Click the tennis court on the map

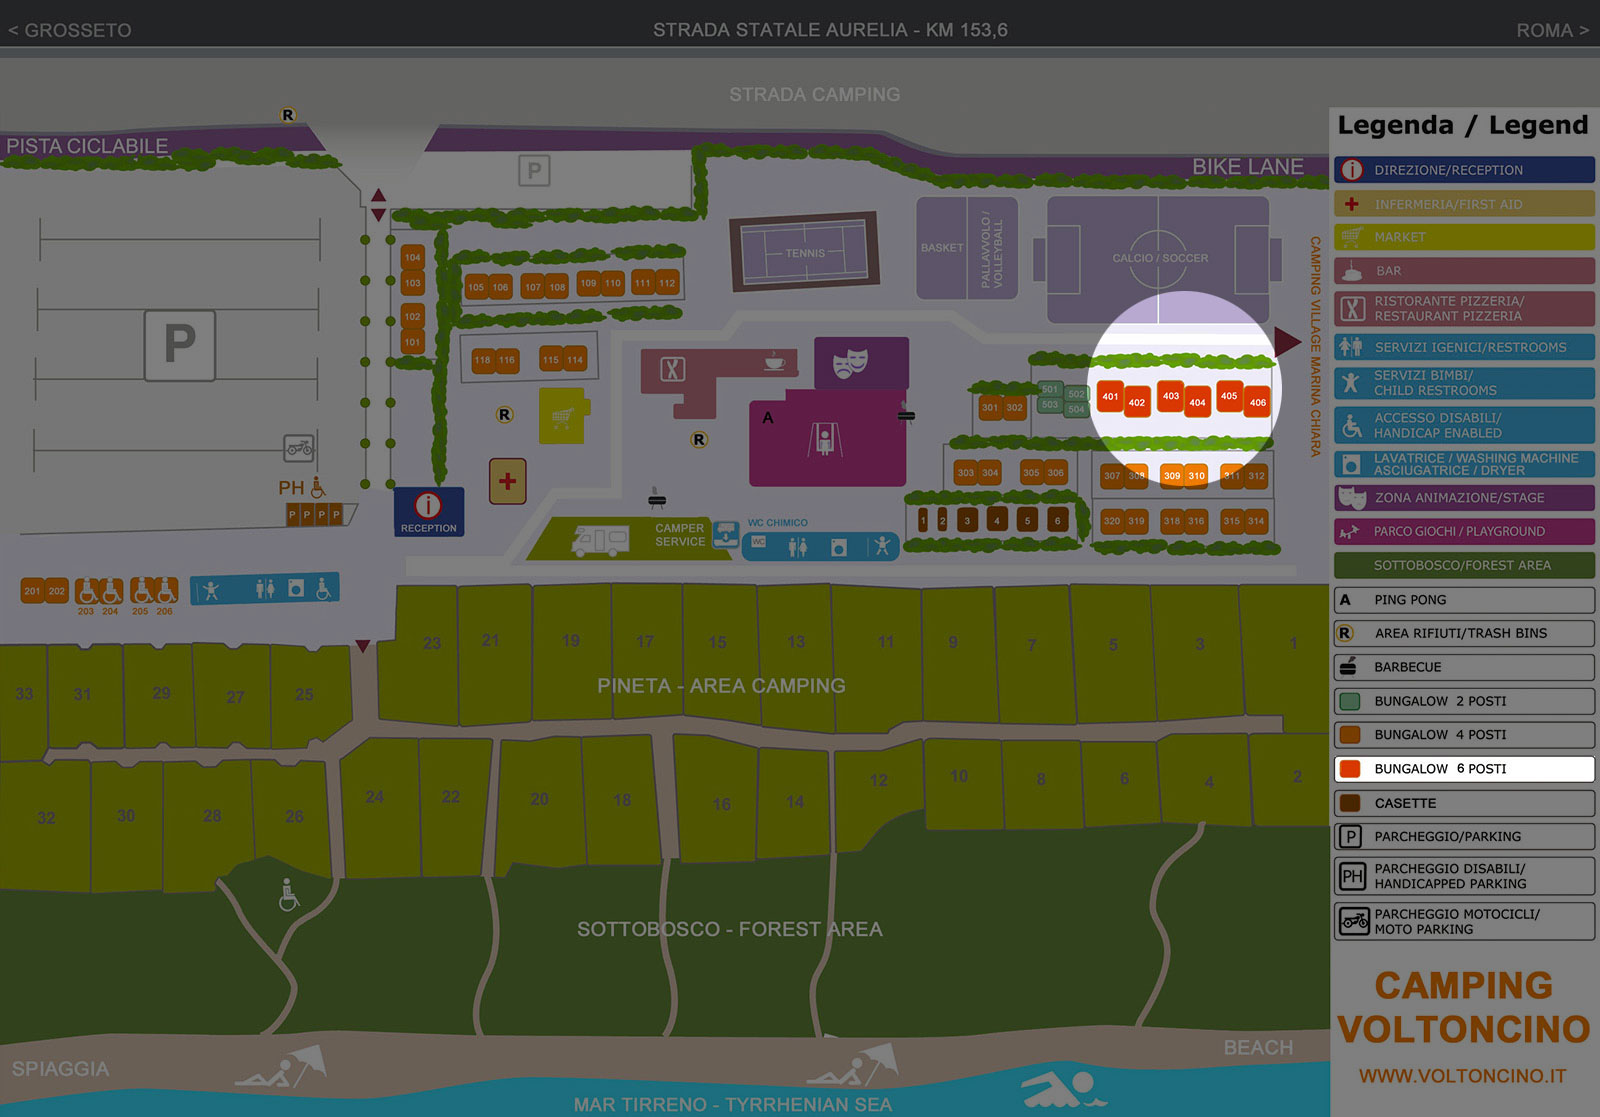805,252
